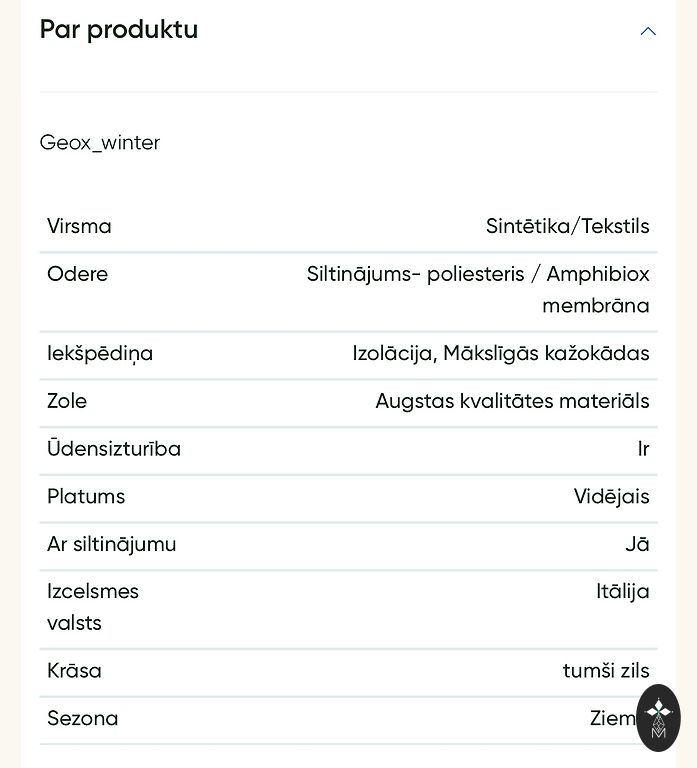Open the floating chat widget icon
The height and width of the screenshot is (768, 697).
coord(658,717)
